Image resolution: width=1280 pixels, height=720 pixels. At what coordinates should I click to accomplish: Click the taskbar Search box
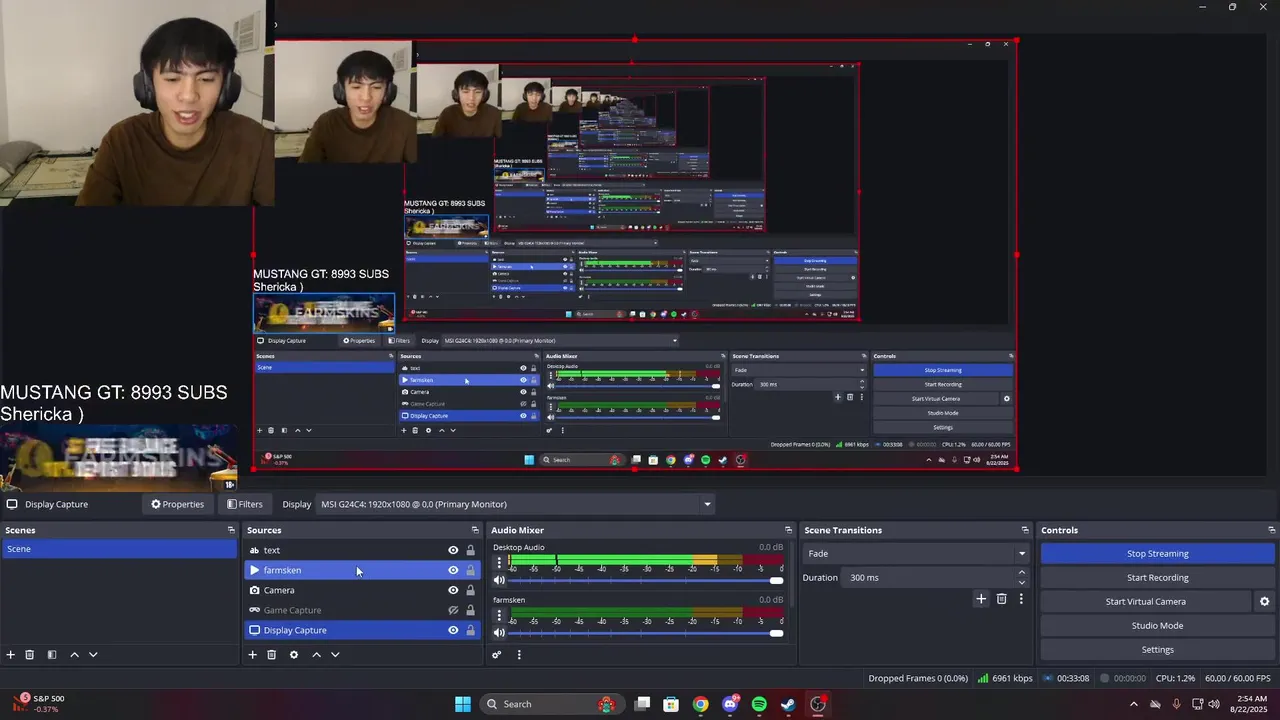pyautogui.click(x=552, y=704)
